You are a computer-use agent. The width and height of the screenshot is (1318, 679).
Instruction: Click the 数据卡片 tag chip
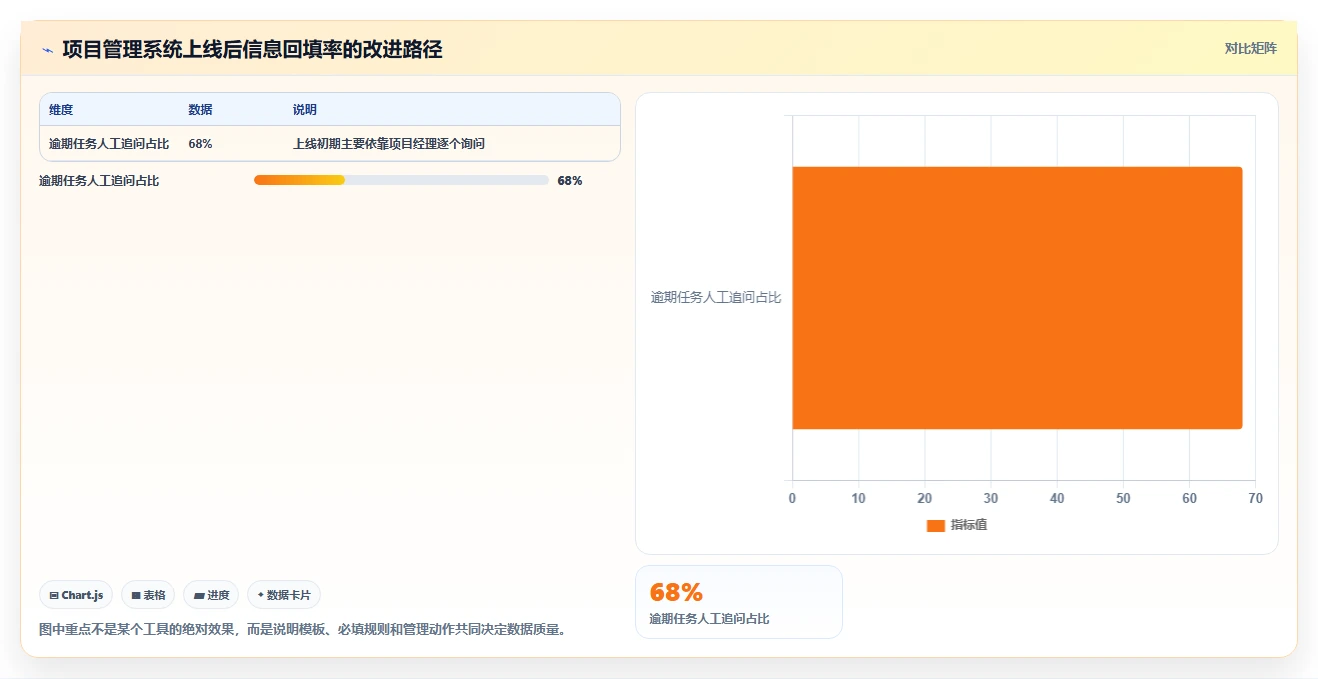284,595
